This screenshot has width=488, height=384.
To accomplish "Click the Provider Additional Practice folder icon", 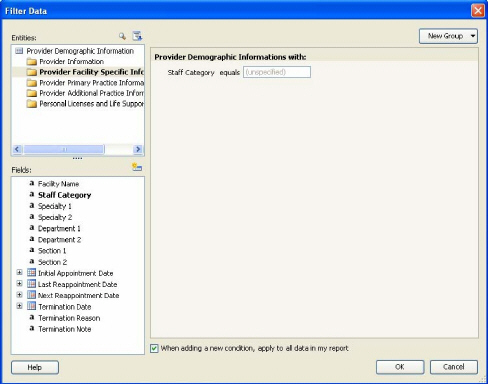I will [32, 93].
